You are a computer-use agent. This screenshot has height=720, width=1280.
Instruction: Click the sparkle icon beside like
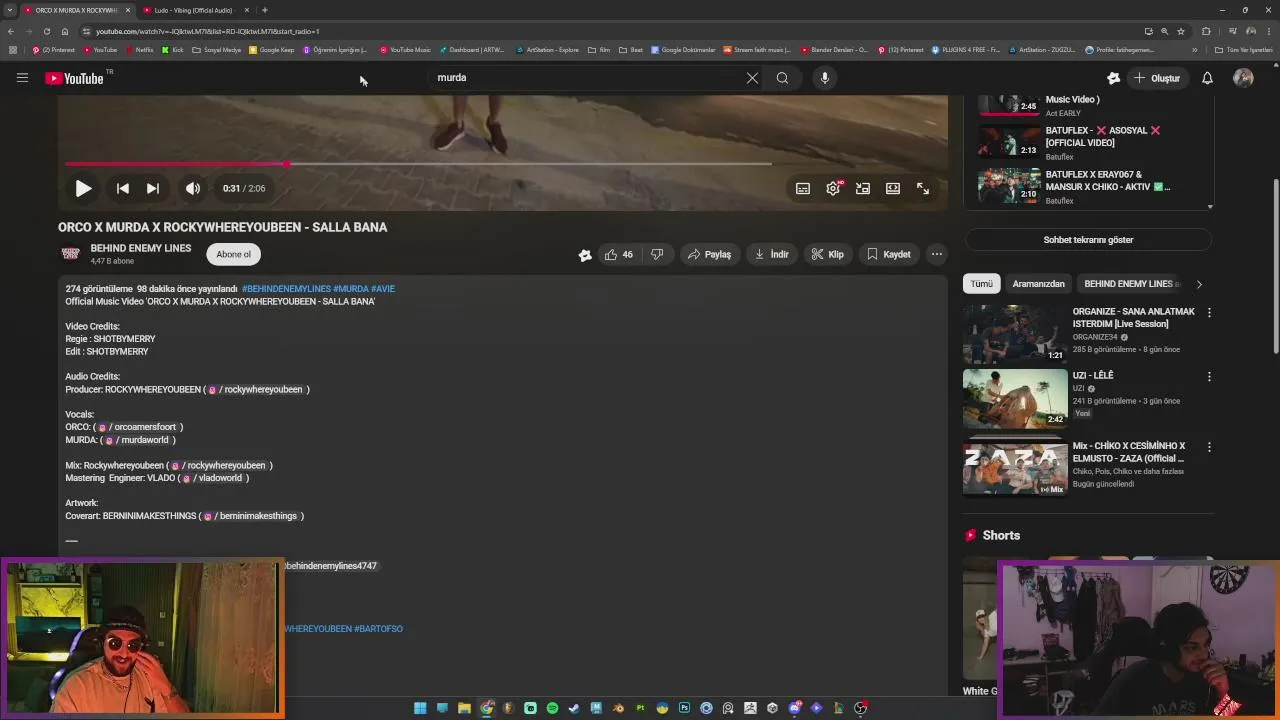(585, 255)
